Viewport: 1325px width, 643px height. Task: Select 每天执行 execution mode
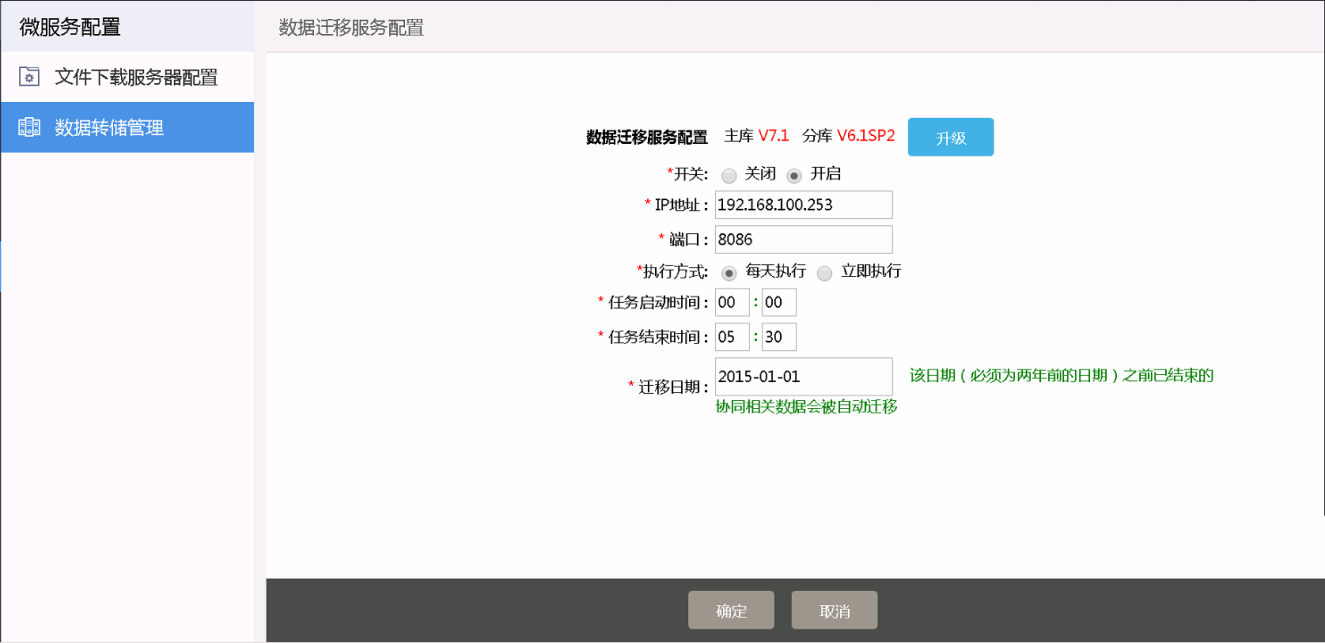(x=729, y=272)
